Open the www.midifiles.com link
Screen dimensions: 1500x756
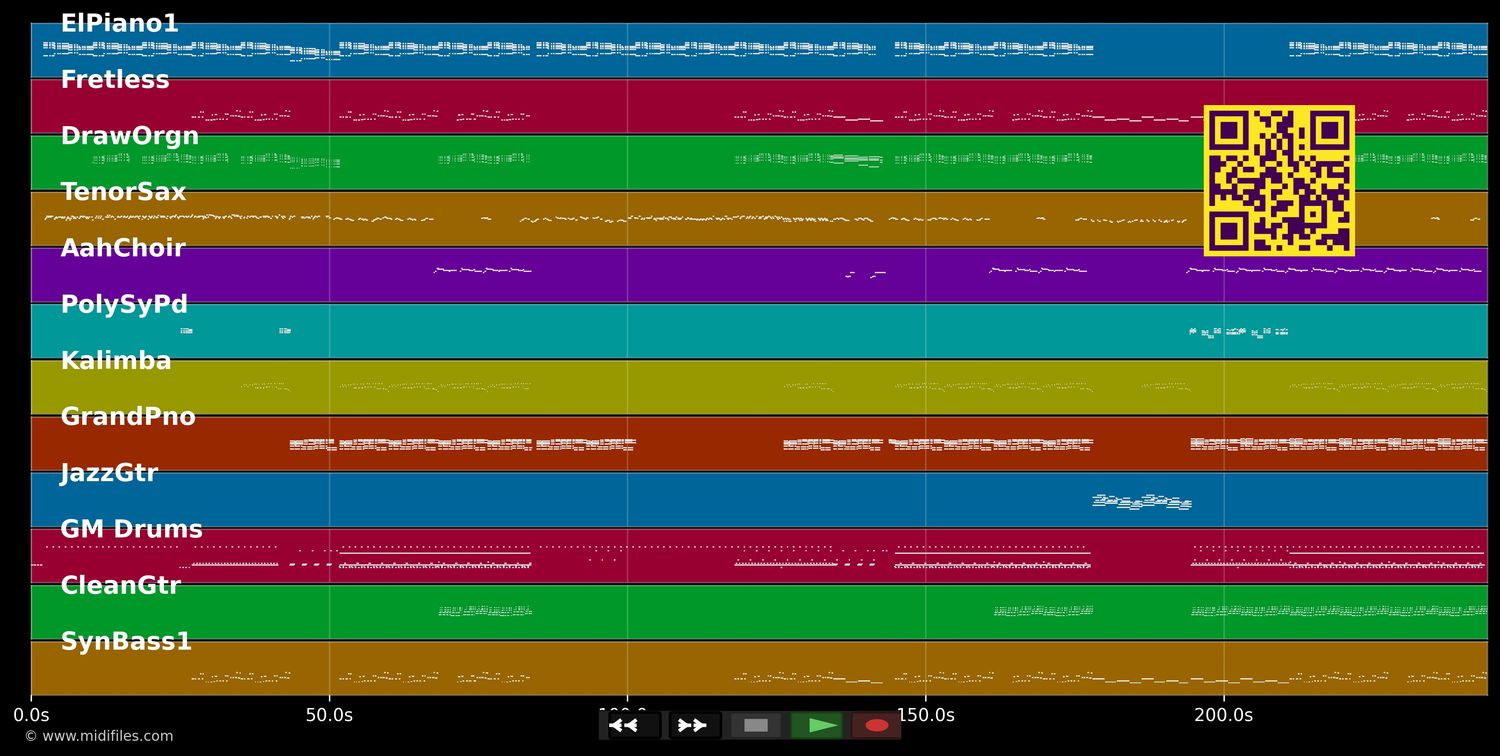pyautogui.click(x=98, y=737)
